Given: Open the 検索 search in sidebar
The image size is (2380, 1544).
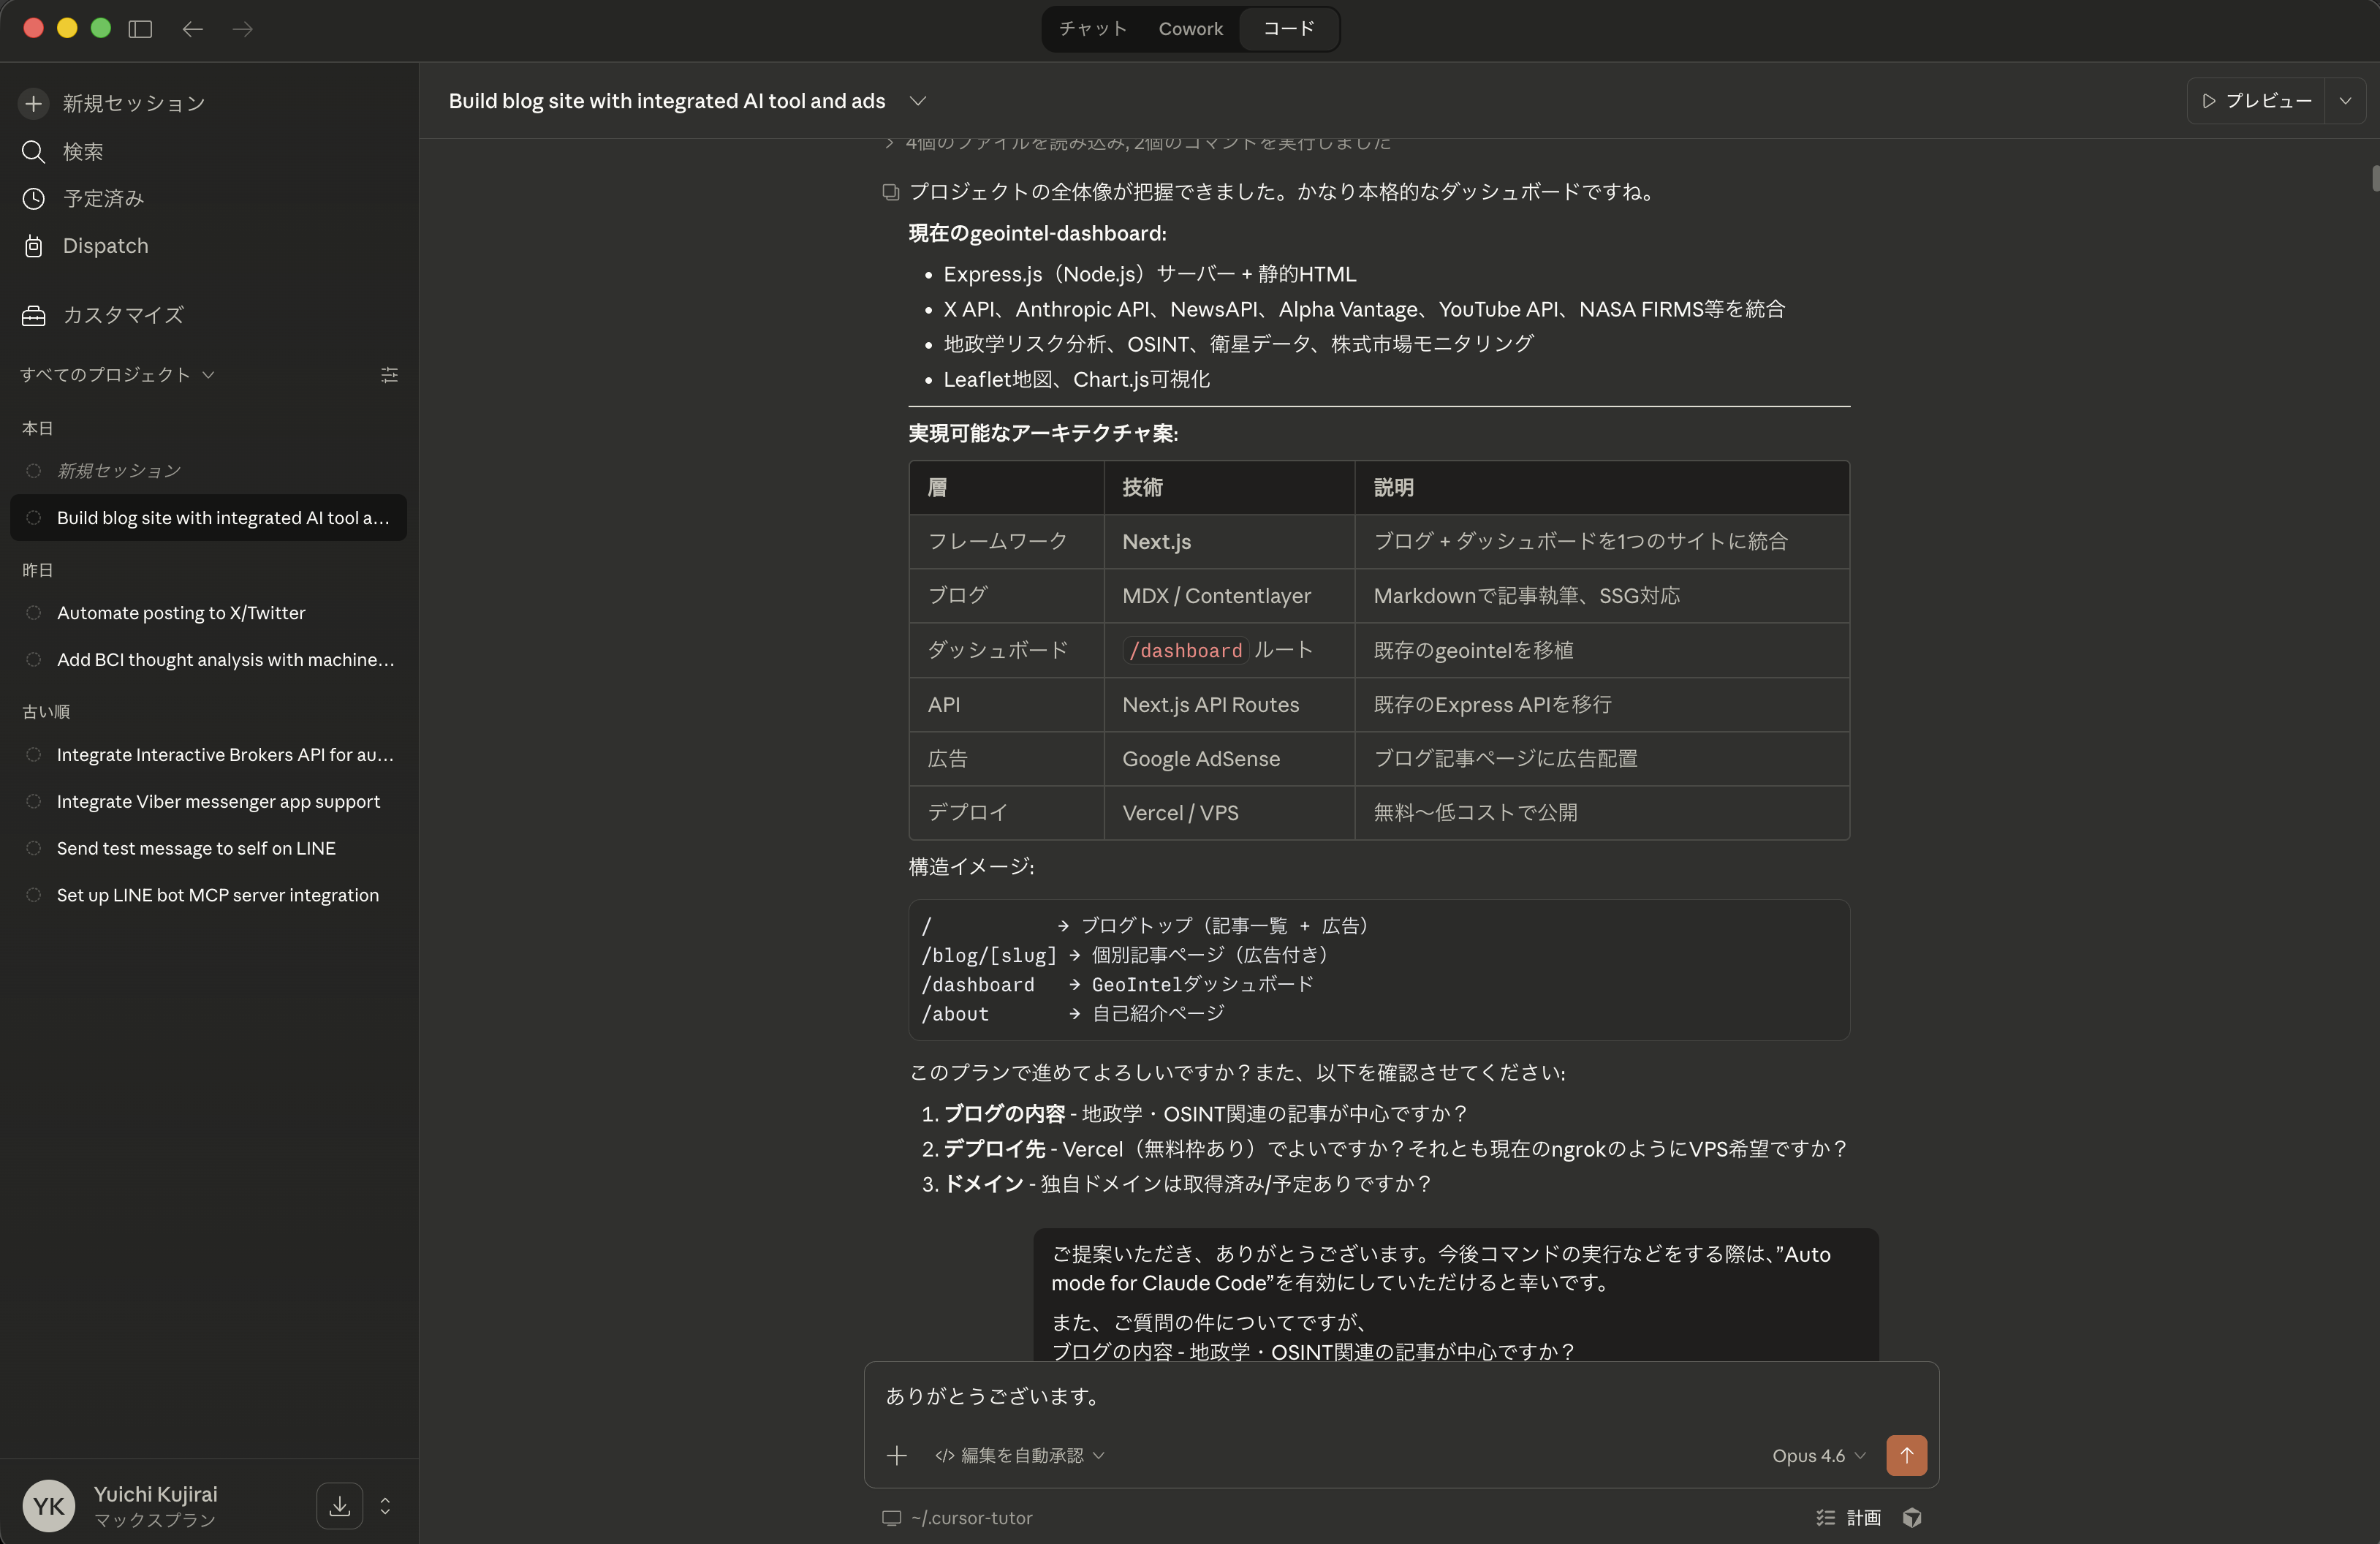Looking at the screenshot, I should (33, 151).
